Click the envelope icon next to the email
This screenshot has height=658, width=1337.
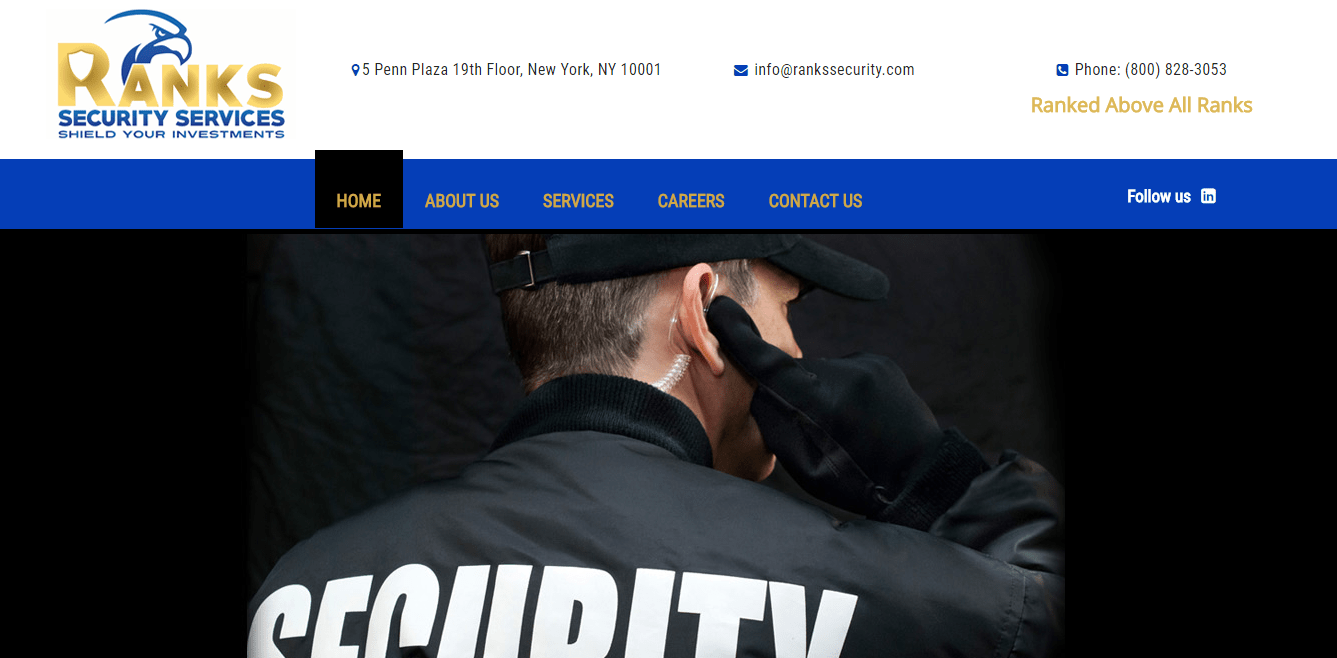(741, 70)
